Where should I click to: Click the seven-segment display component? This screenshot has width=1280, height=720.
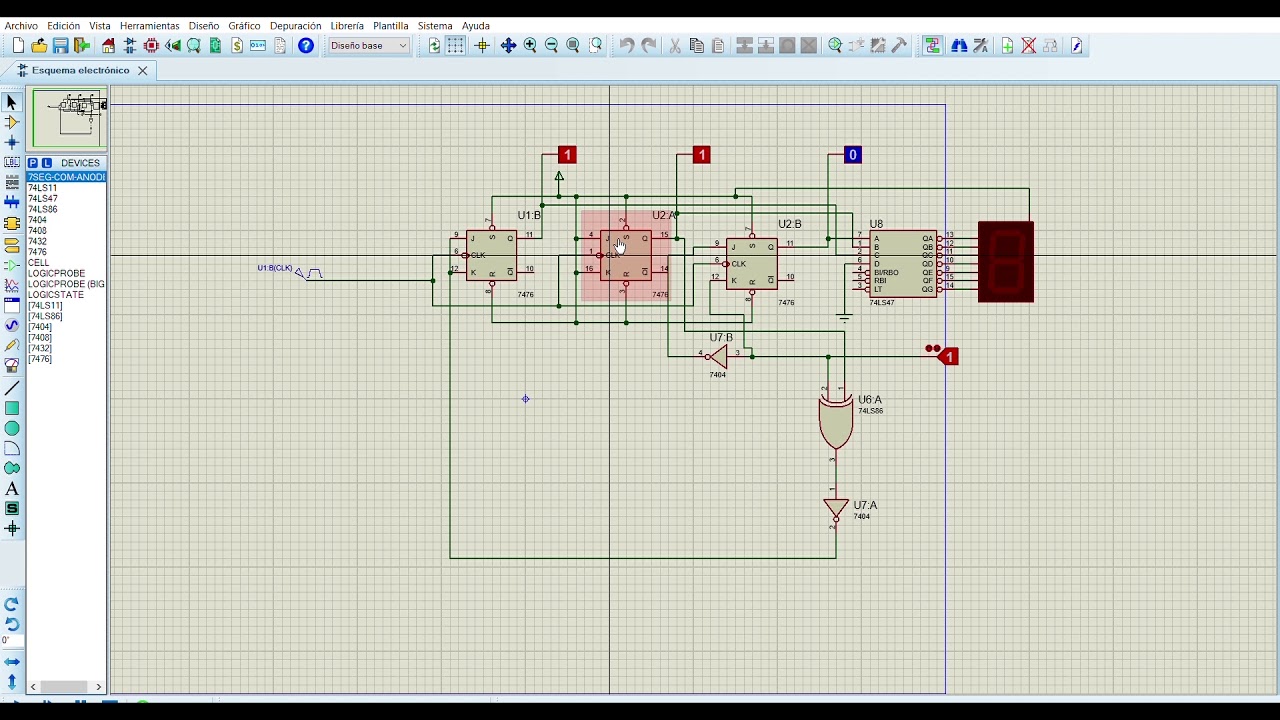click(x=1006, y=262)
